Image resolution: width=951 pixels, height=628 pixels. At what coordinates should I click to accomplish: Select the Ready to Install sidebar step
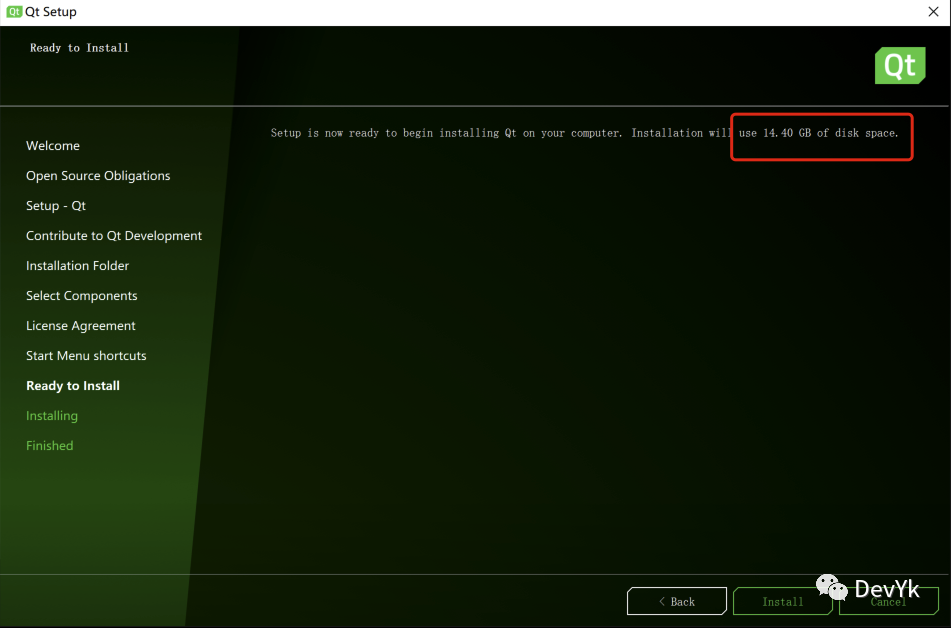[73, 386]
